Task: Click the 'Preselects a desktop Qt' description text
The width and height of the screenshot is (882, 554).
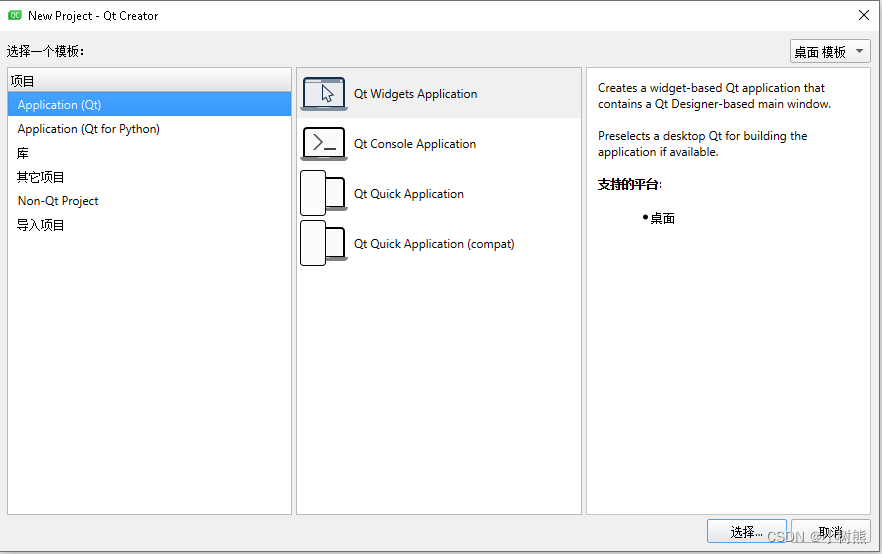Action: point(702,144)
